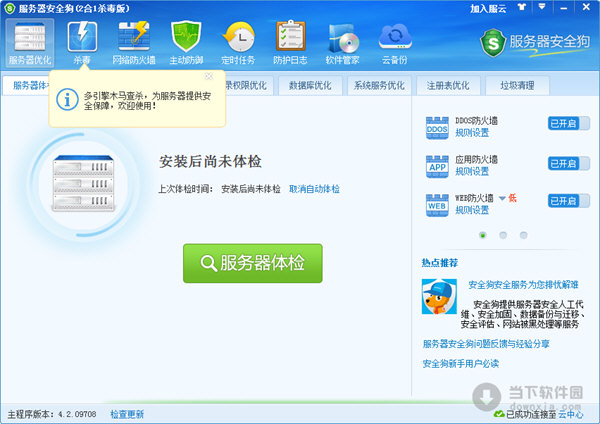The width and height of the screenshot is (600, 424).
Task: Click the 热点推荐 heading
Action: pyautogui.click(x=439, y=263)
